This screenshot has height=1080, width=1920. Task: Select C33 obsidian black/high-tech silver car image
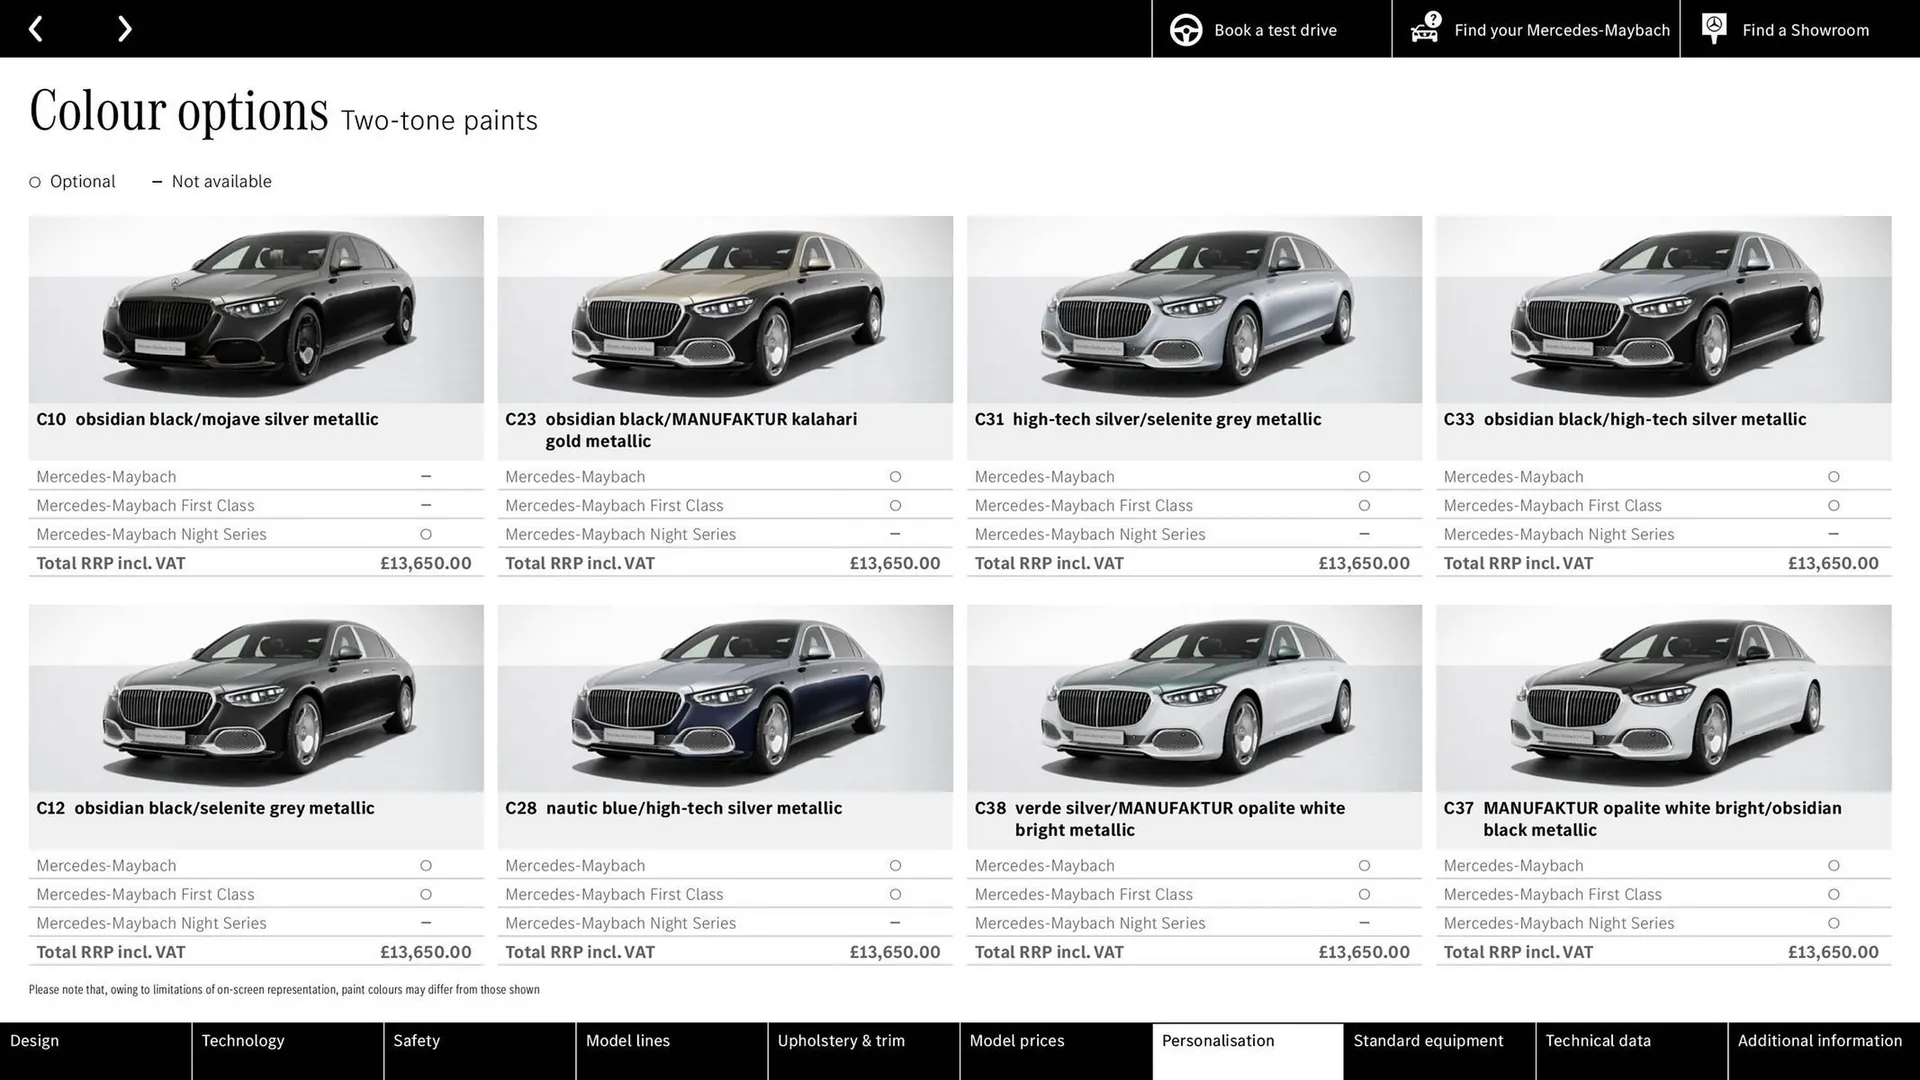tap(1663, 309)
